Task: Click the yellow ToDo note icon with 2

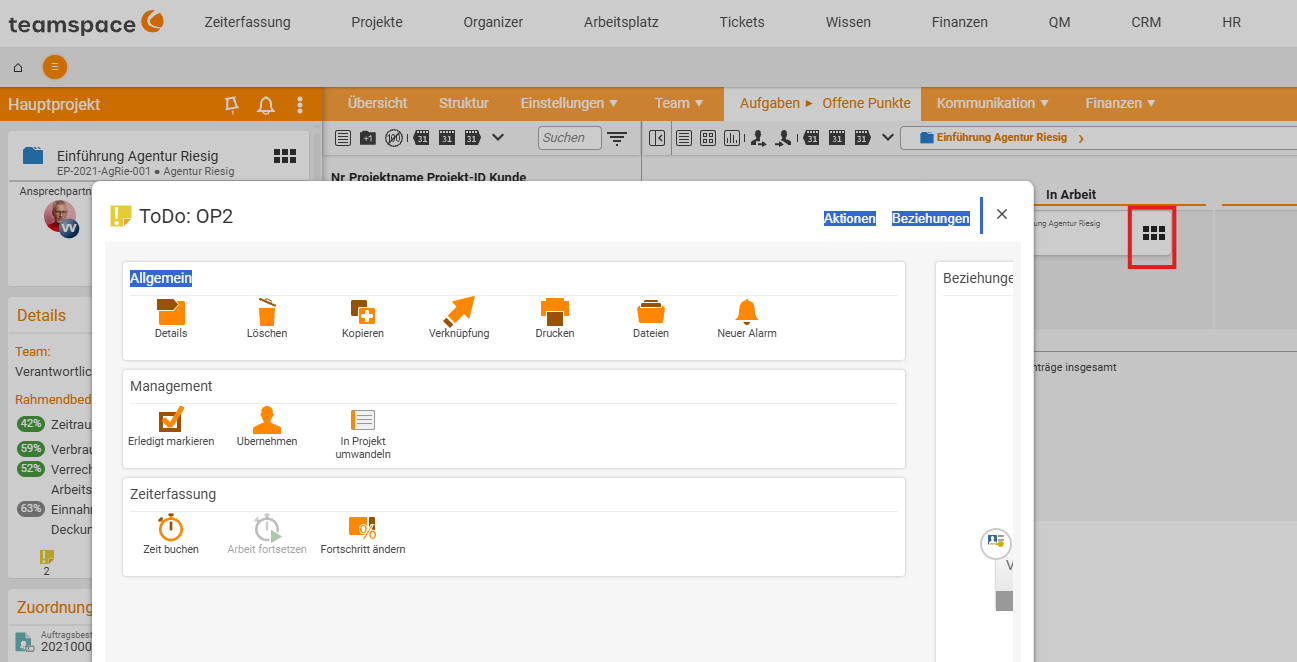Action: 46,557
